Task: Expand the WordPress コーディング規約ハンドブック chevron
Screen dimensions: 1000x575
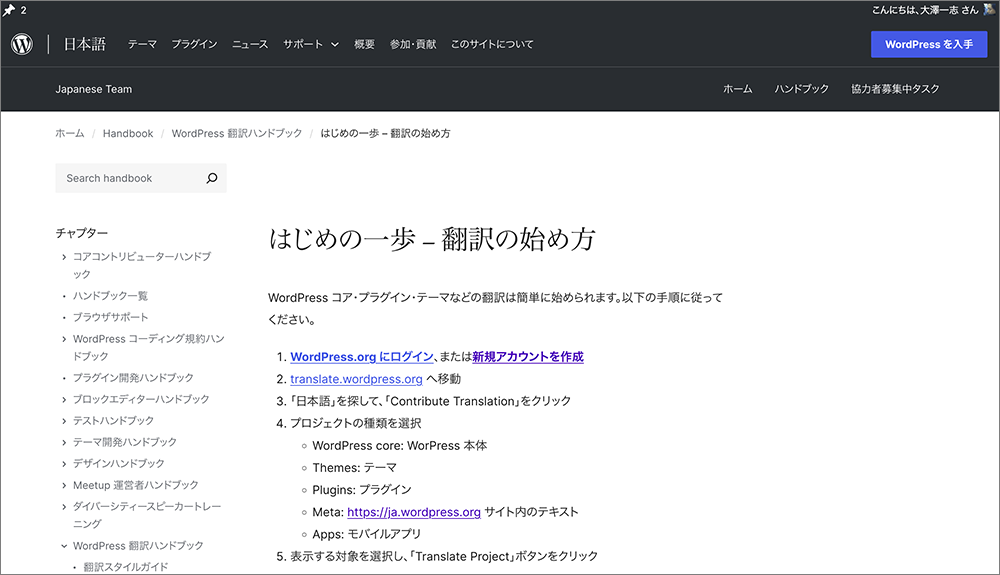Action: point(64,339)
